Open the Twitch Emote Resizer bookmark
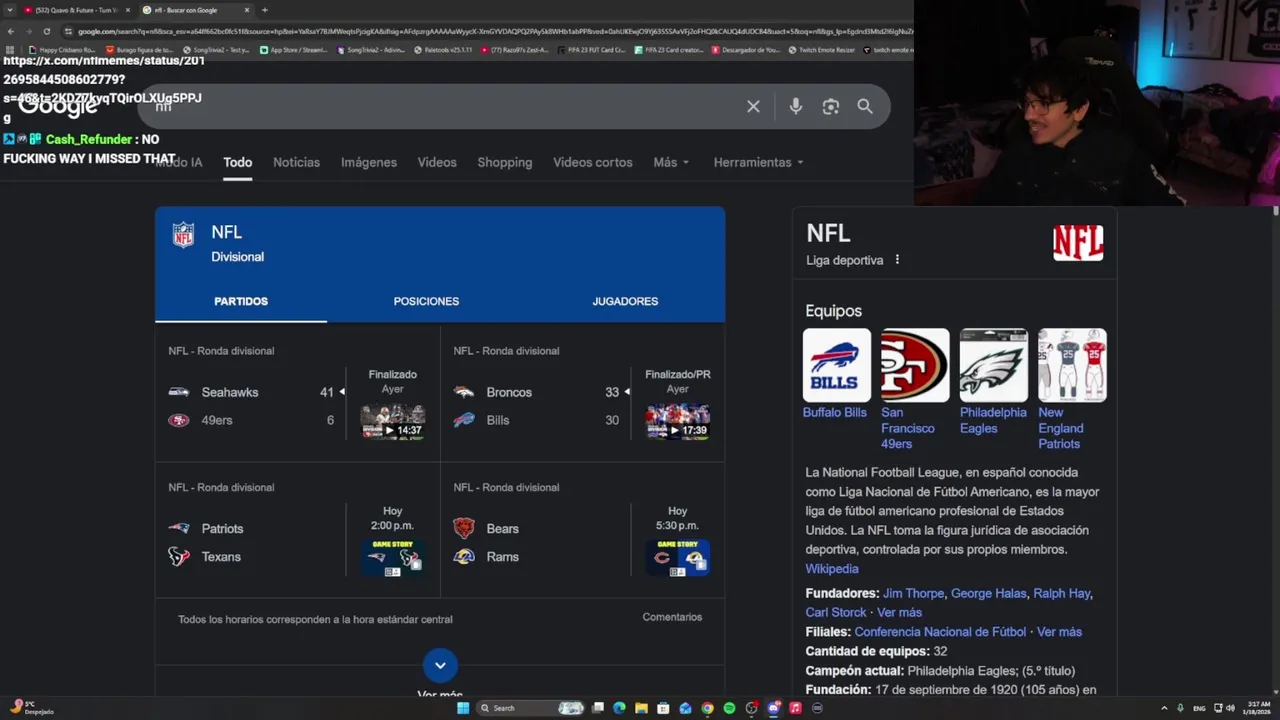The image size is (1280, 720). (820, 49)
